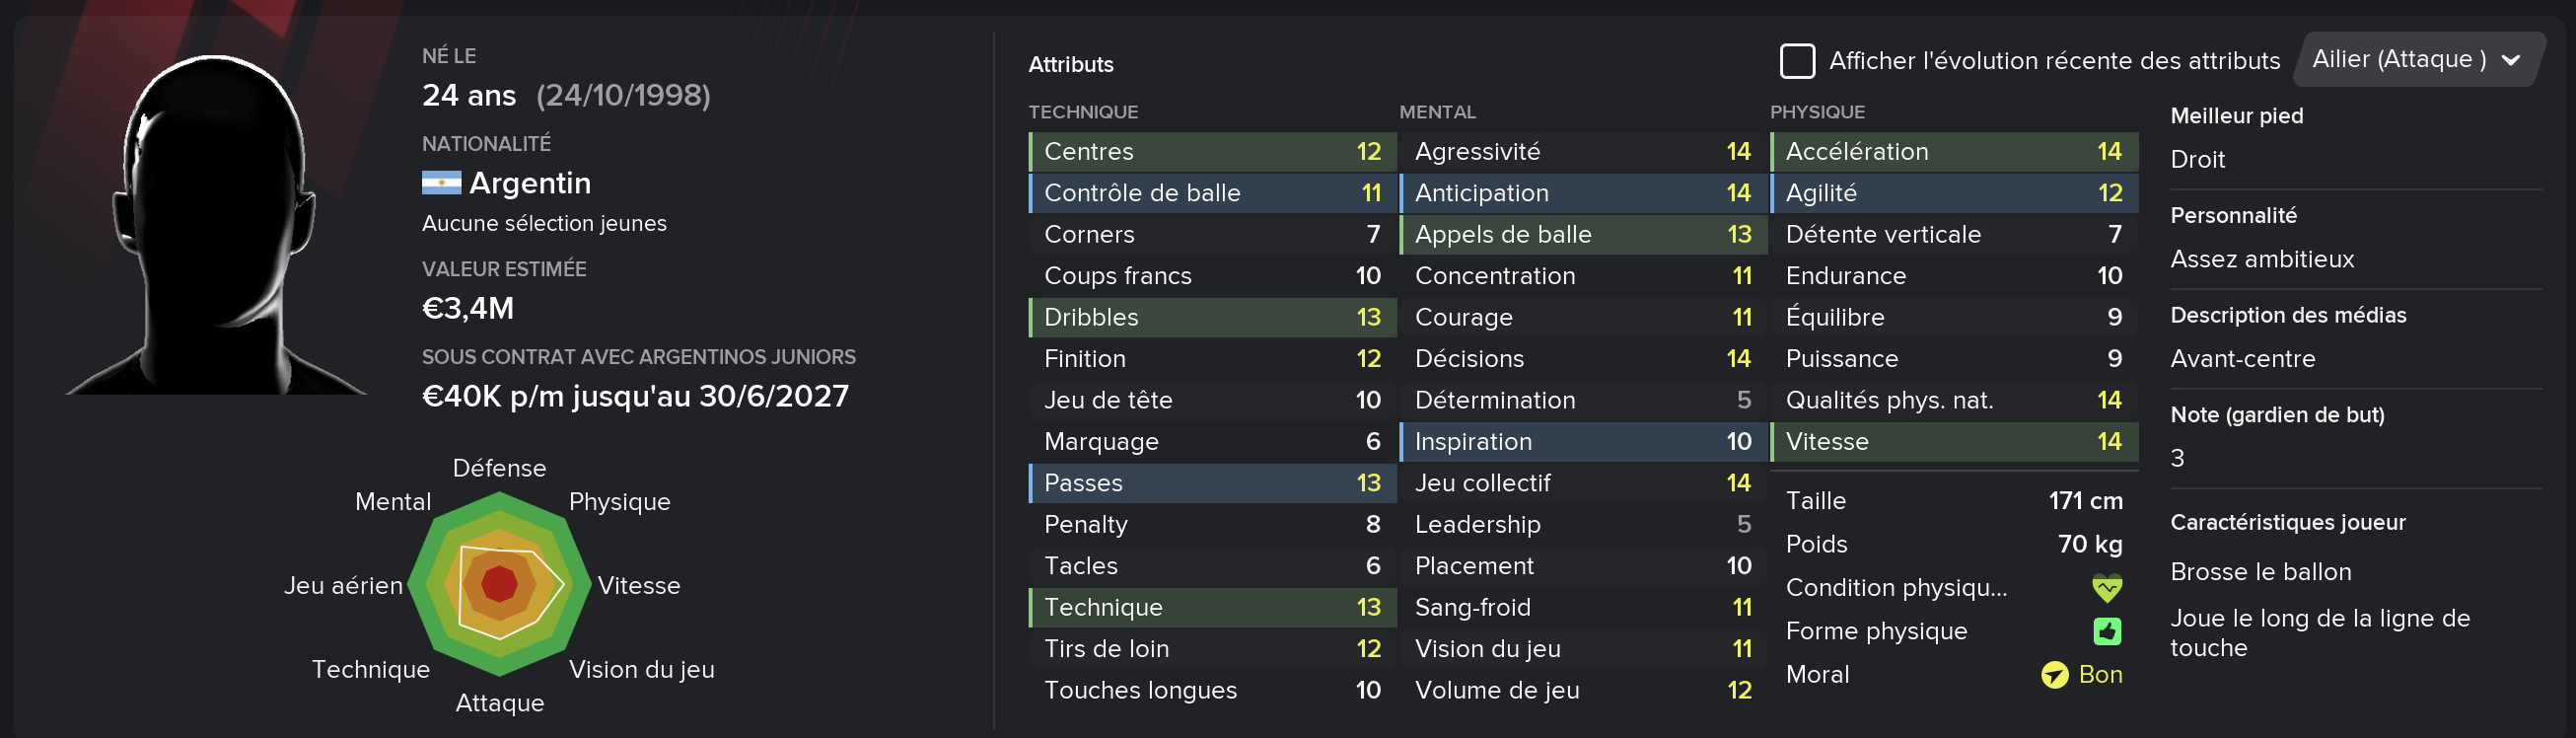Click the yellow moral arrow icon

2054,675
